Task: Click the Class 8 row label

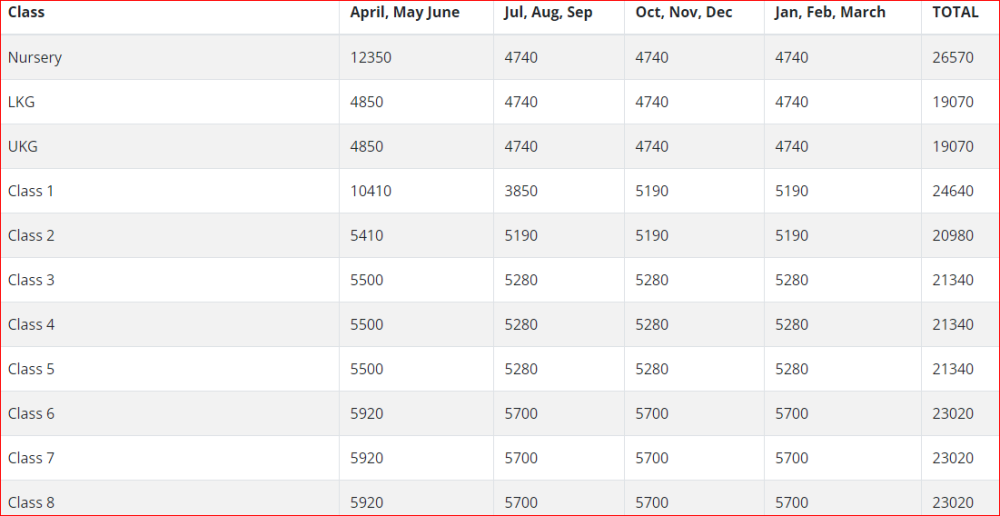Action: [31, 502]
